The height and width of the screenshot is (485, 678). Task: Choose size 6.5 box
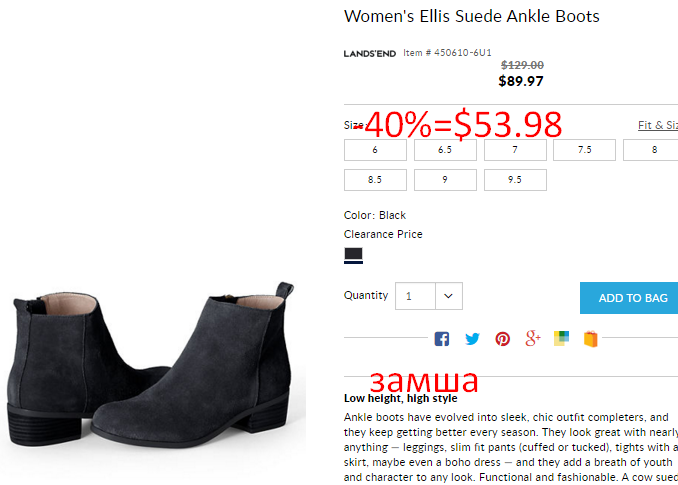(x=445, y=150)
